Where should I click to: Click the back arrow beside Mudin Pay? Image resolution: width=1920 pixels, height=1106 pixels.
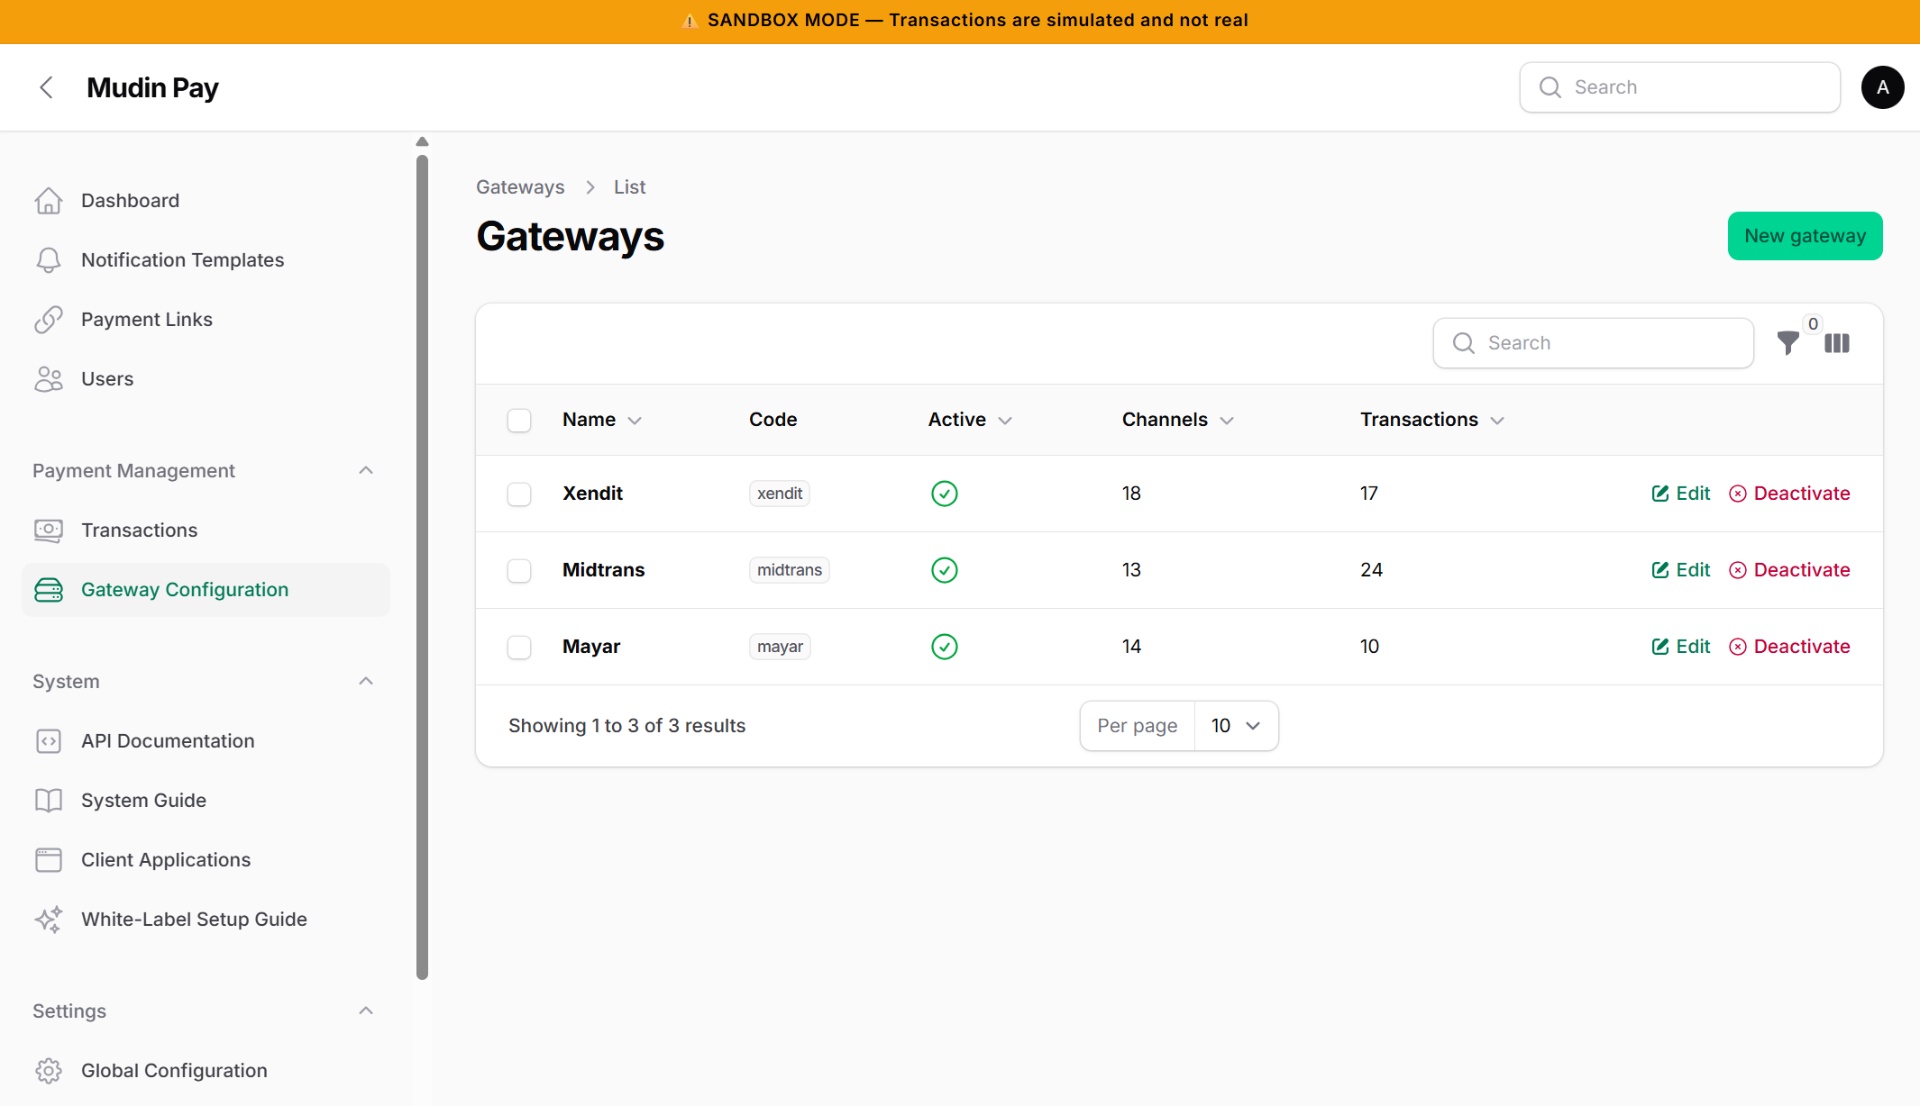click(46, 87)
